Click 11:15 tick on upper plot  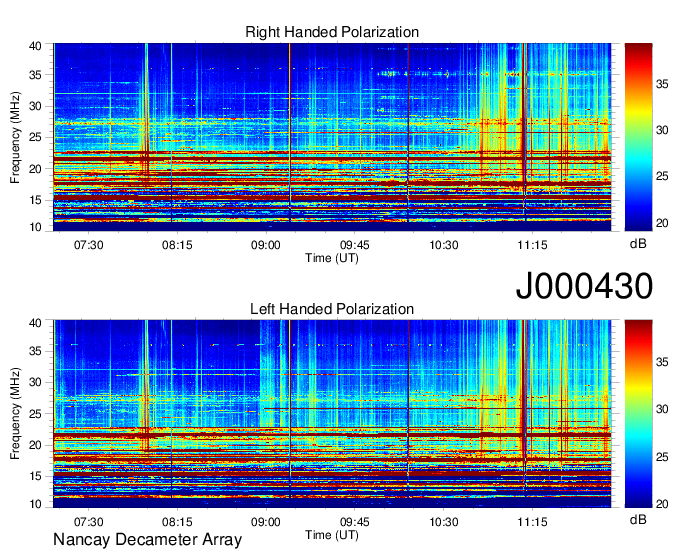pos(532,245)
